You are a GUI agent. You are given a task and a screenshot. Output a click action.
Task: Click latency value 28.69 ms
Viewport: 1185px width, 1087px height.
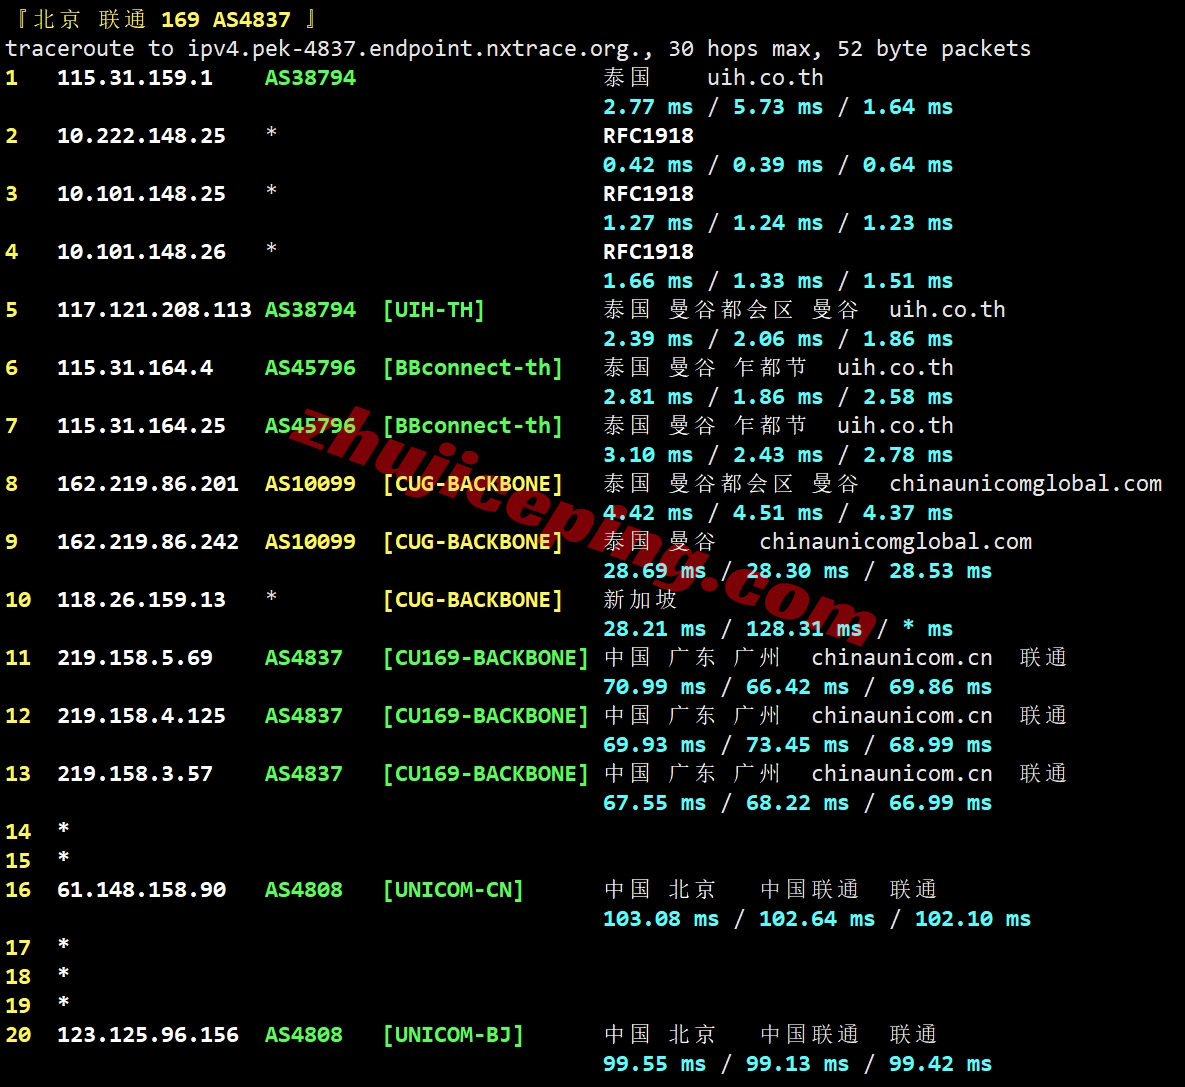pos(654,571)
